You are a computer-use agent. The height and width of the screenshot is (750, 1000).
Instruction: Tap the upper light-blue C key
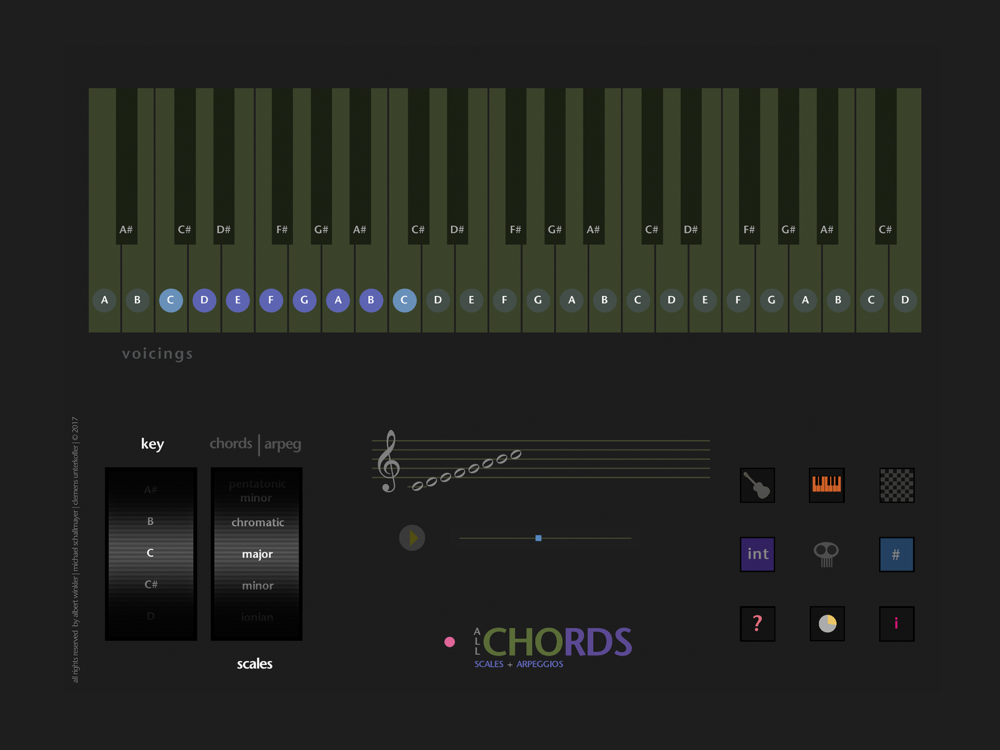404,300
